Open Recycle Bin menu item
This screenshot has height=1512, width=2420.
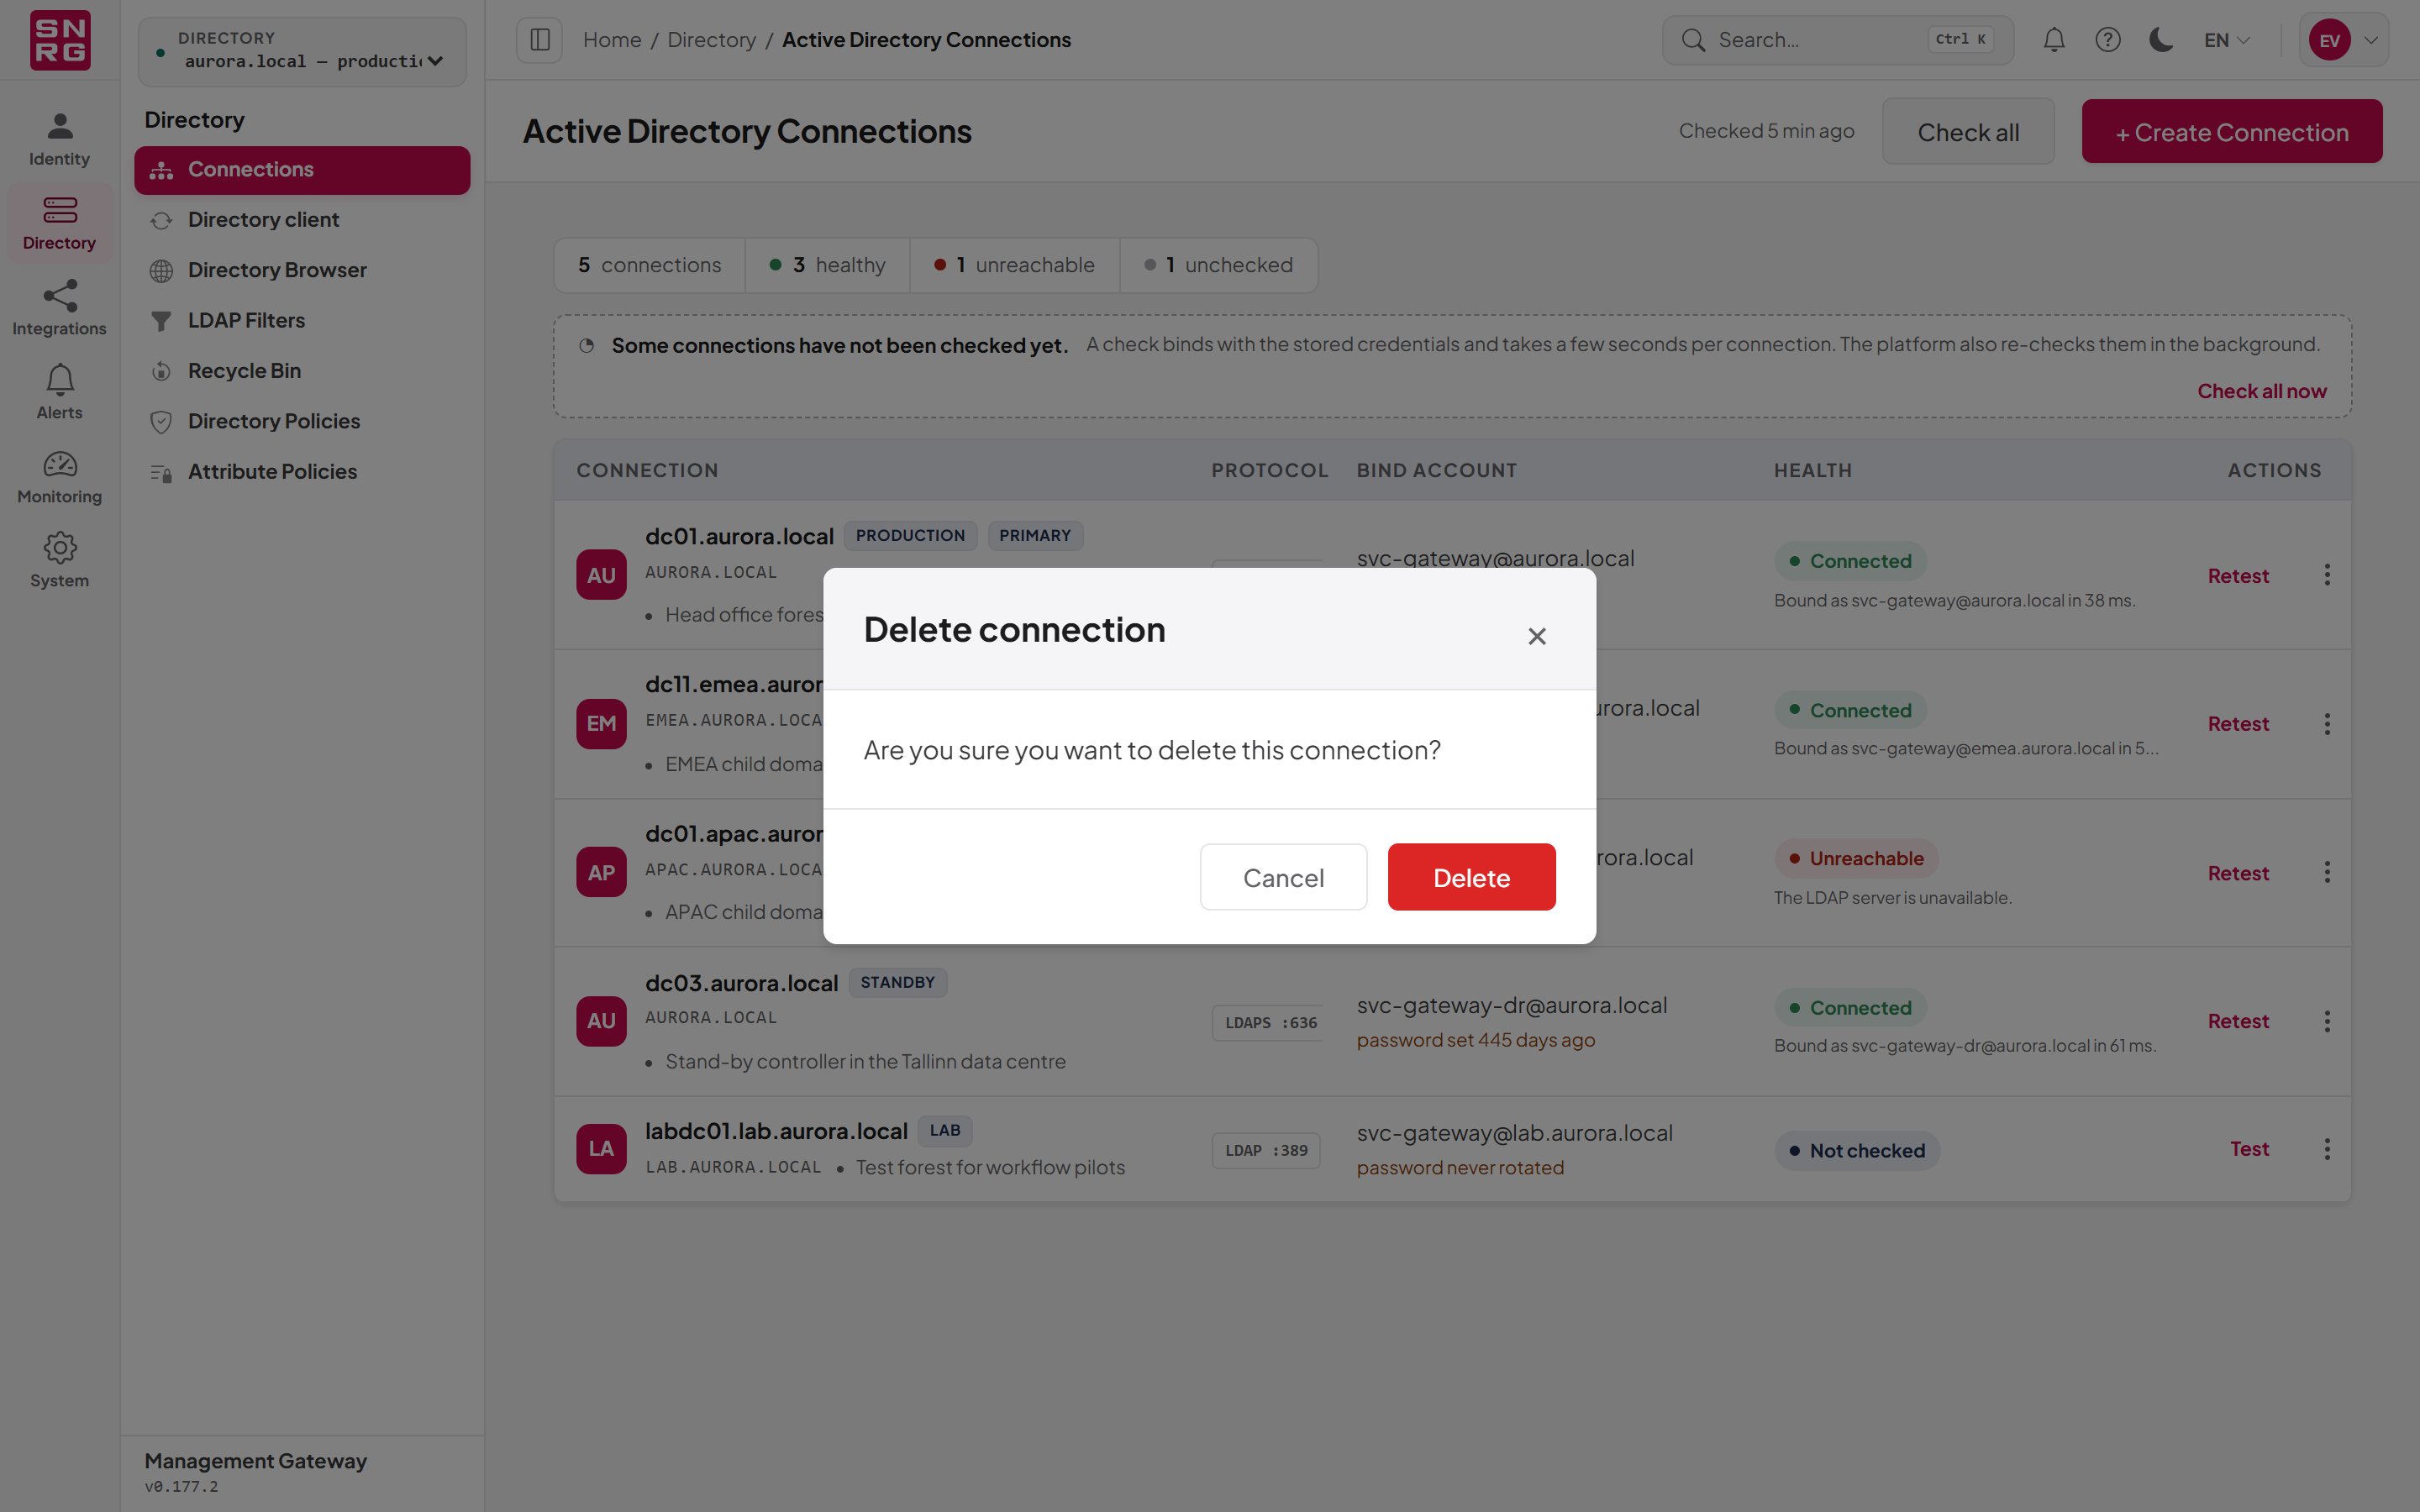[302, 371]
